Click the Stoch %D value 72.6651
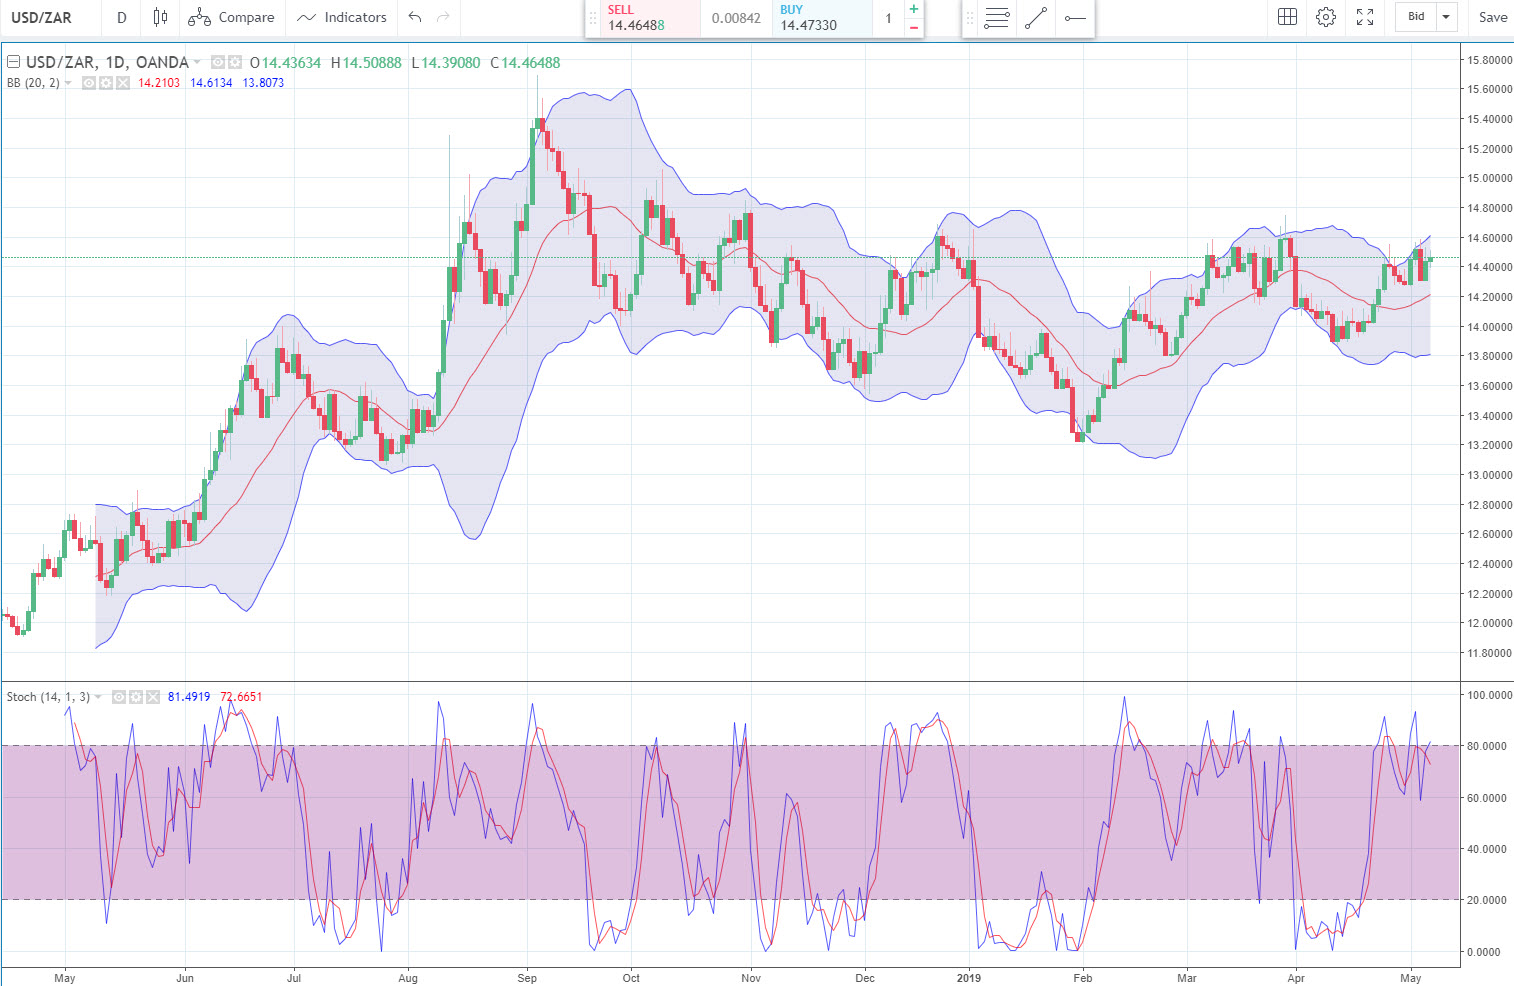 click(241, 697)
